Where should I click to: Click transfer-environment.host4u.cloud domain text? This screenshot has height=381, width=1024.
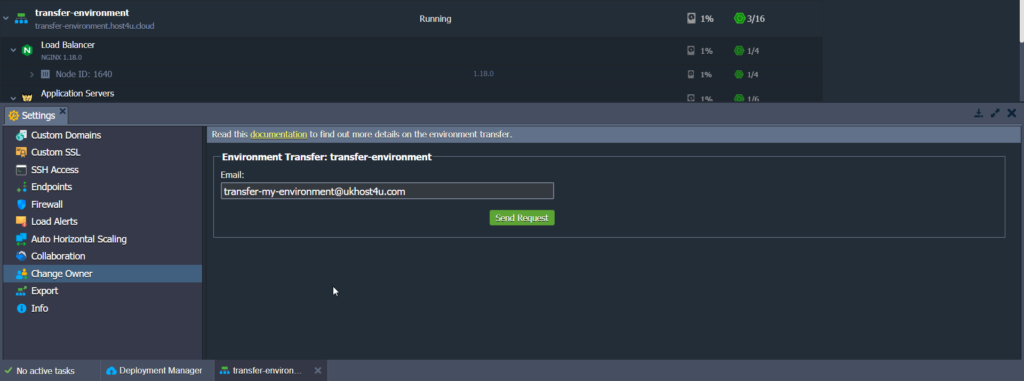click(95, 26)
